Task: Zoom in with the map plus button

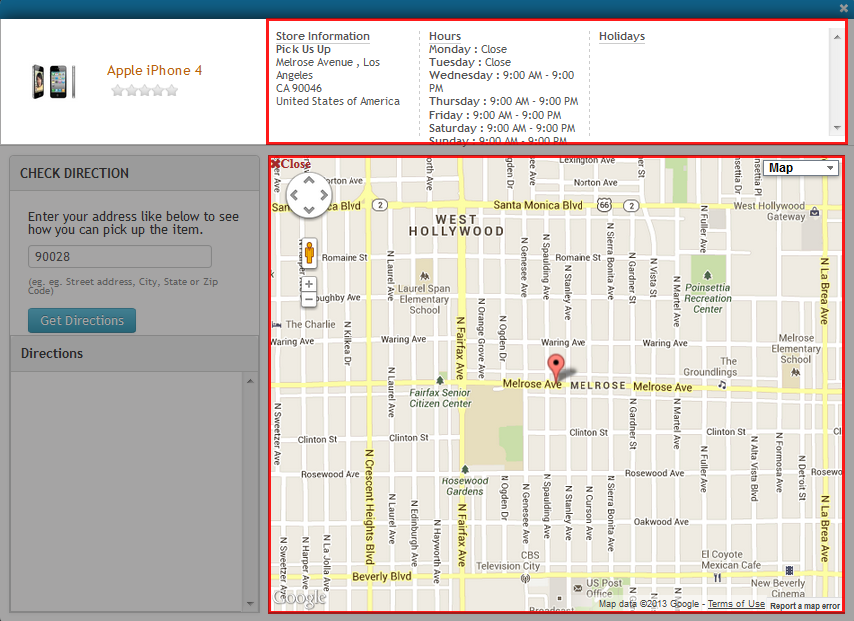Action: click(x=309, y=284)
